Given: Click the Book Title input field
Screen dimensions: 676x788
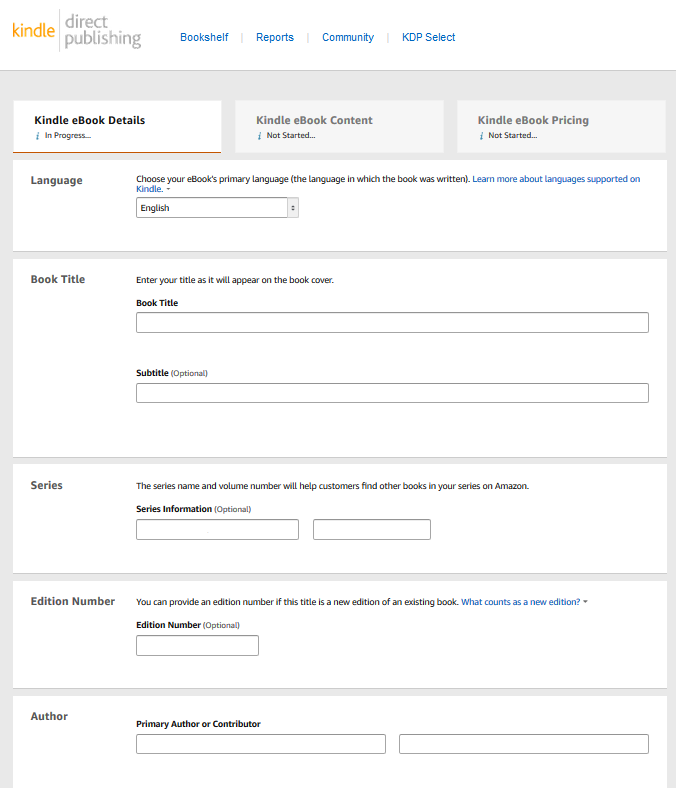Looking at the screenshot, I should [392, 322].
